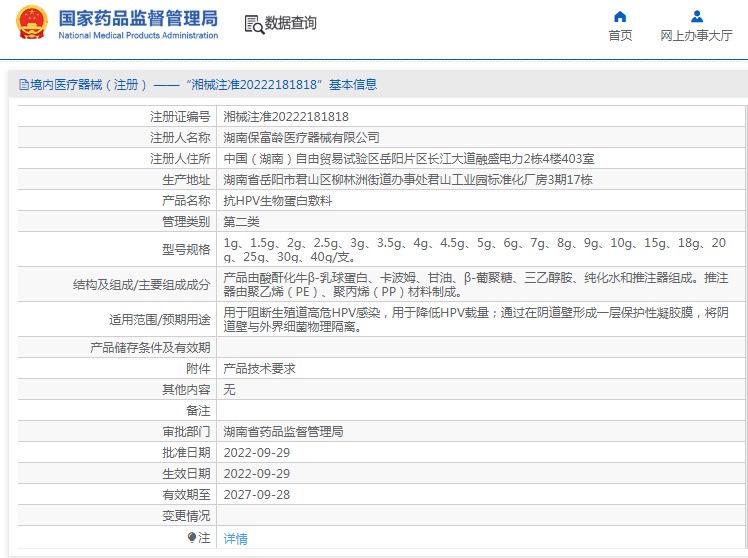Screen dimensions: 748x558
Task: Open the 数据查询 search icon
Action: point(254,24)
